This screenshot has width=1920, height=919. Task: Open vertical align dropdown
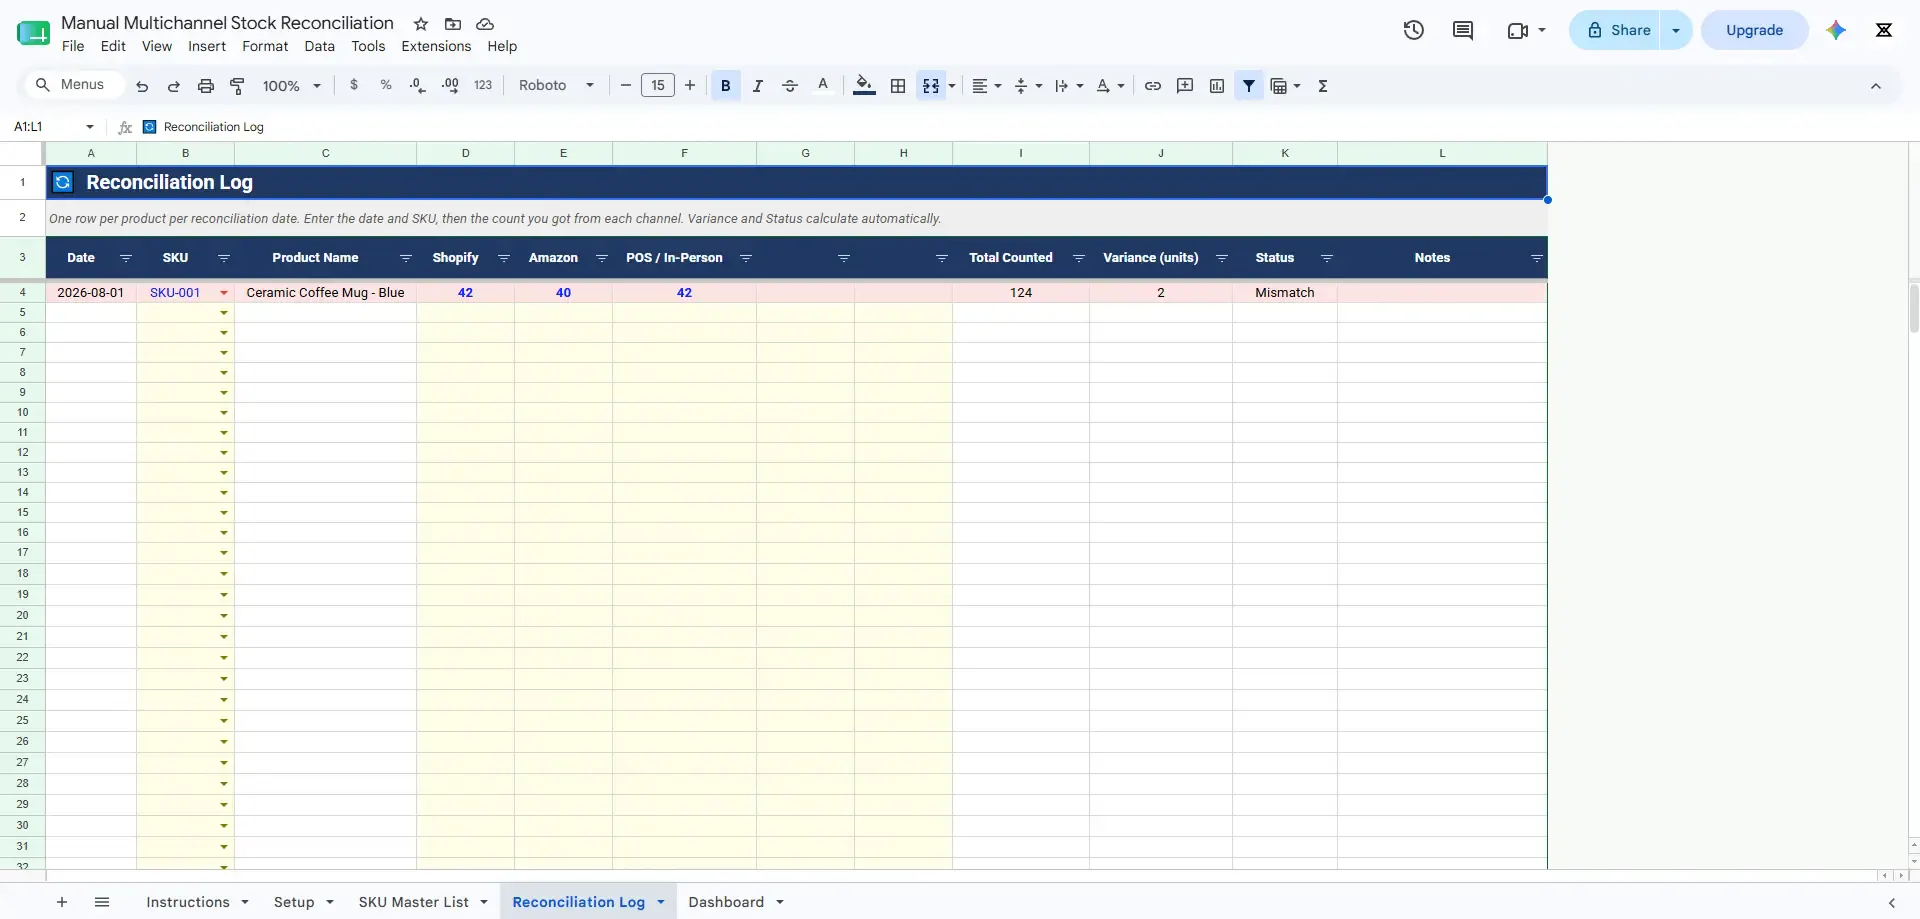[1028, 86]
